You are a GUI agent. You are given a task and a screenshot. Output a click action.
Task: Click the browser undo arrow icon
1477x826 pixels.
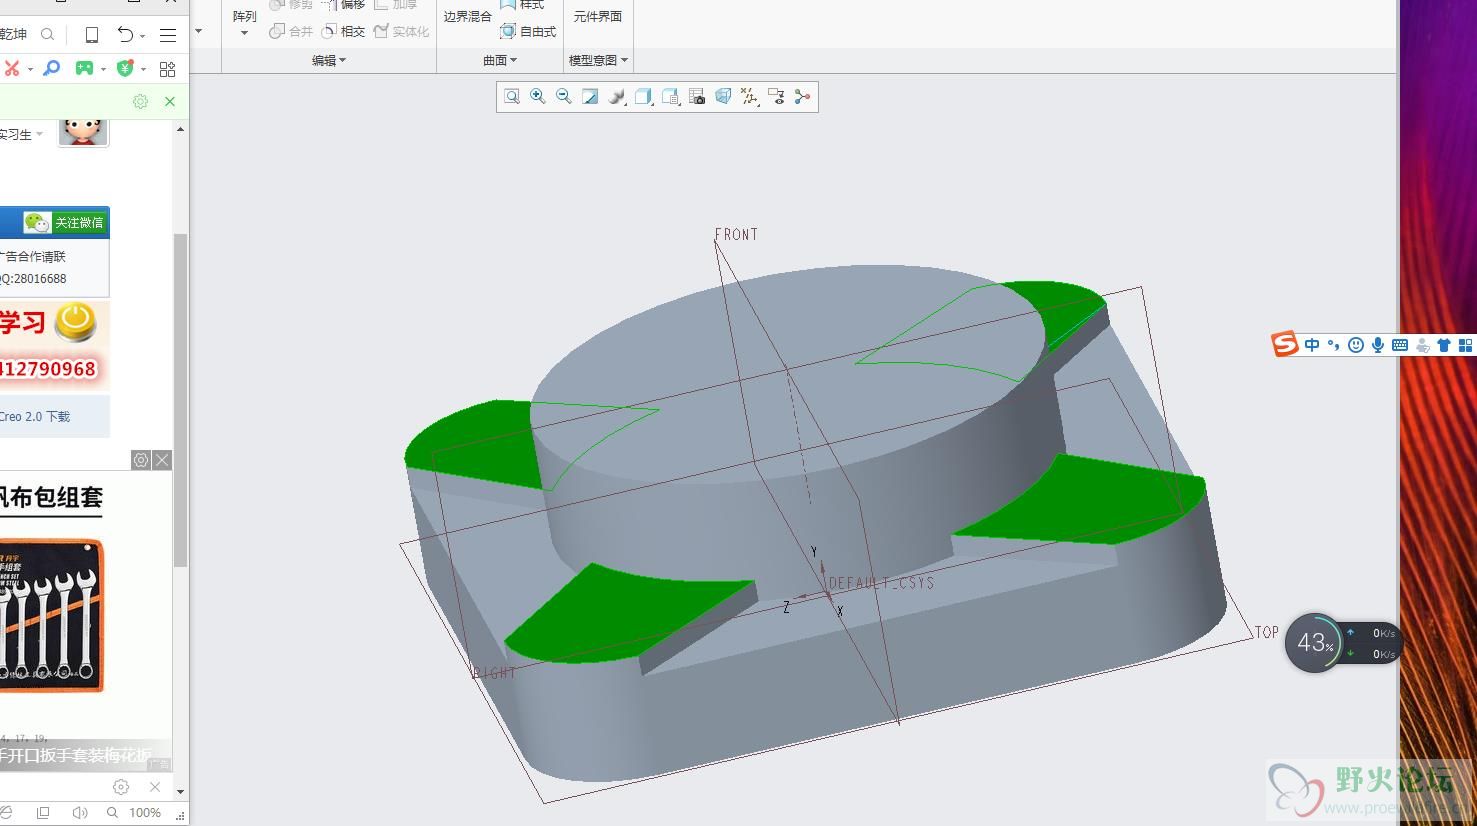125,35
